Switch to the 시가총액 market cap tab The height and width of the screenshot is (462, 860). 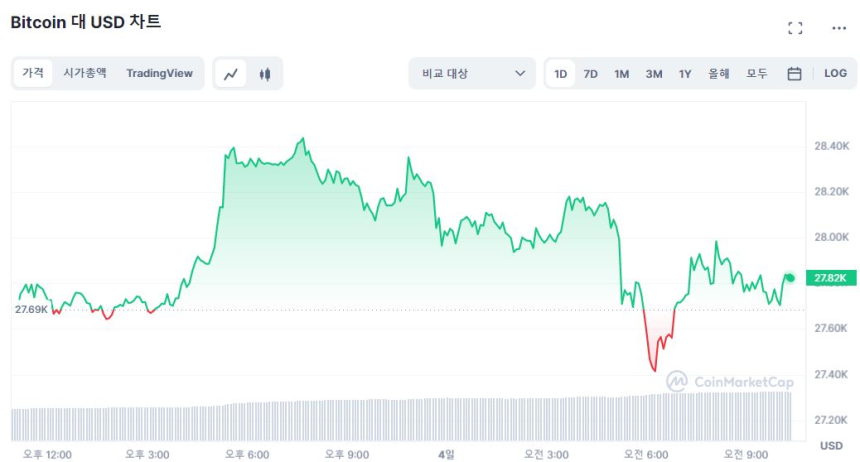coord(84,73)
